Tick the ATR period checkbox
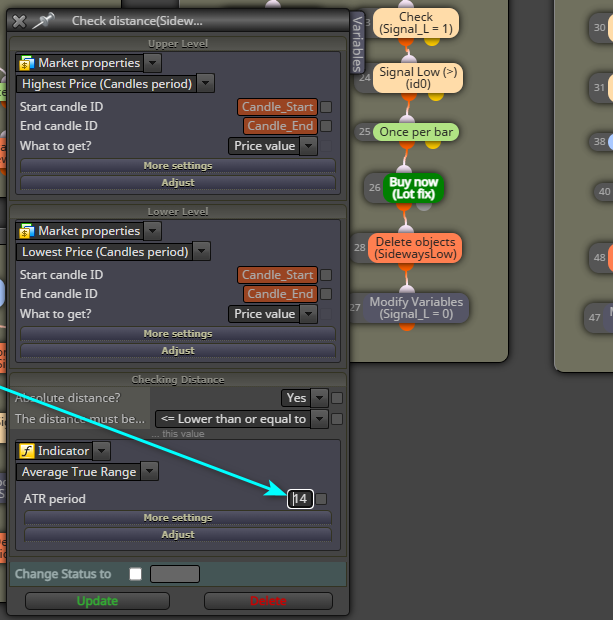613x620 pixels. point(322,499)
